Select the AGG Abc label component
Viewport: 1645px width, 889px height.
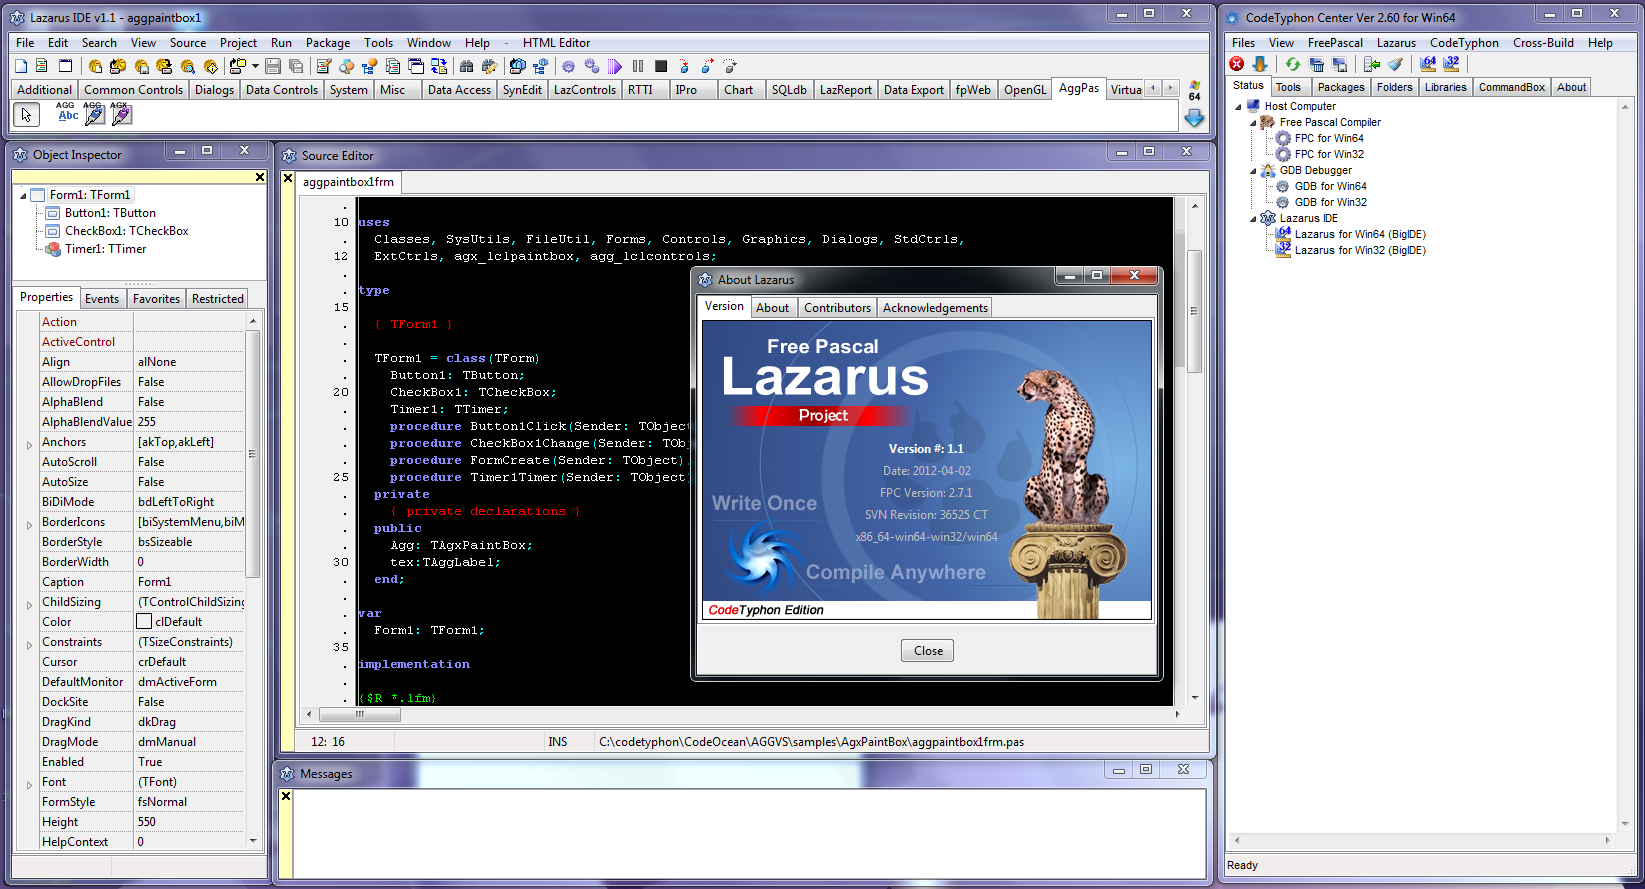pos(67,112)
